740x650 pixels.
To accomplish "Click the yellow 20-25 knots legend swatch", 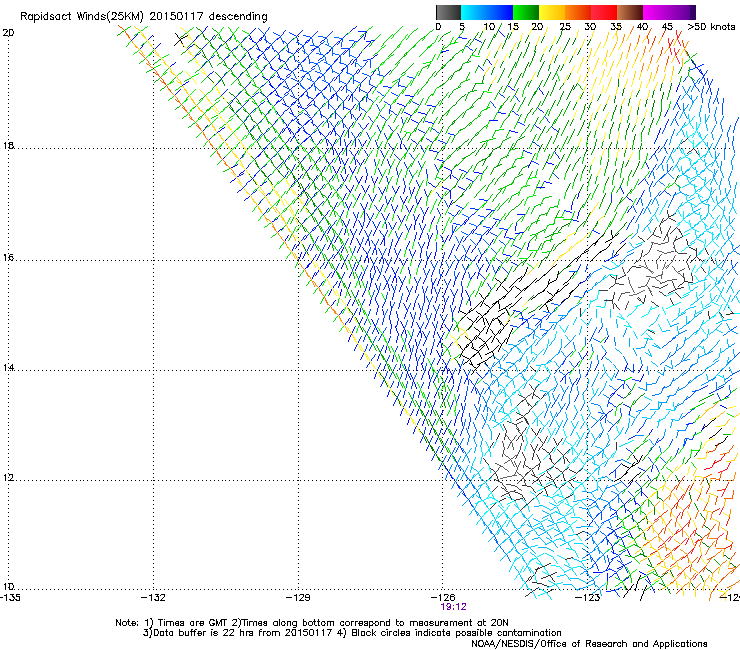I will click(552, 12).
